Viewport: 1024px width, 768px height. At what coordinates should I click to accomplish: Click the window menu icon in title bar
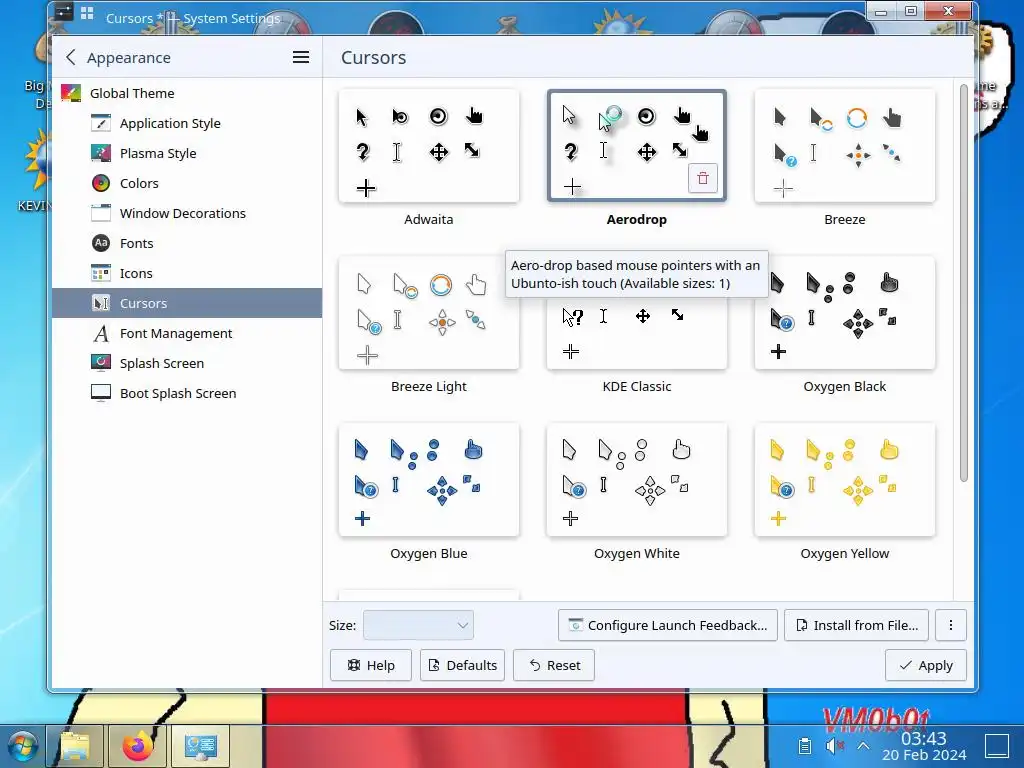pos(63,12)
